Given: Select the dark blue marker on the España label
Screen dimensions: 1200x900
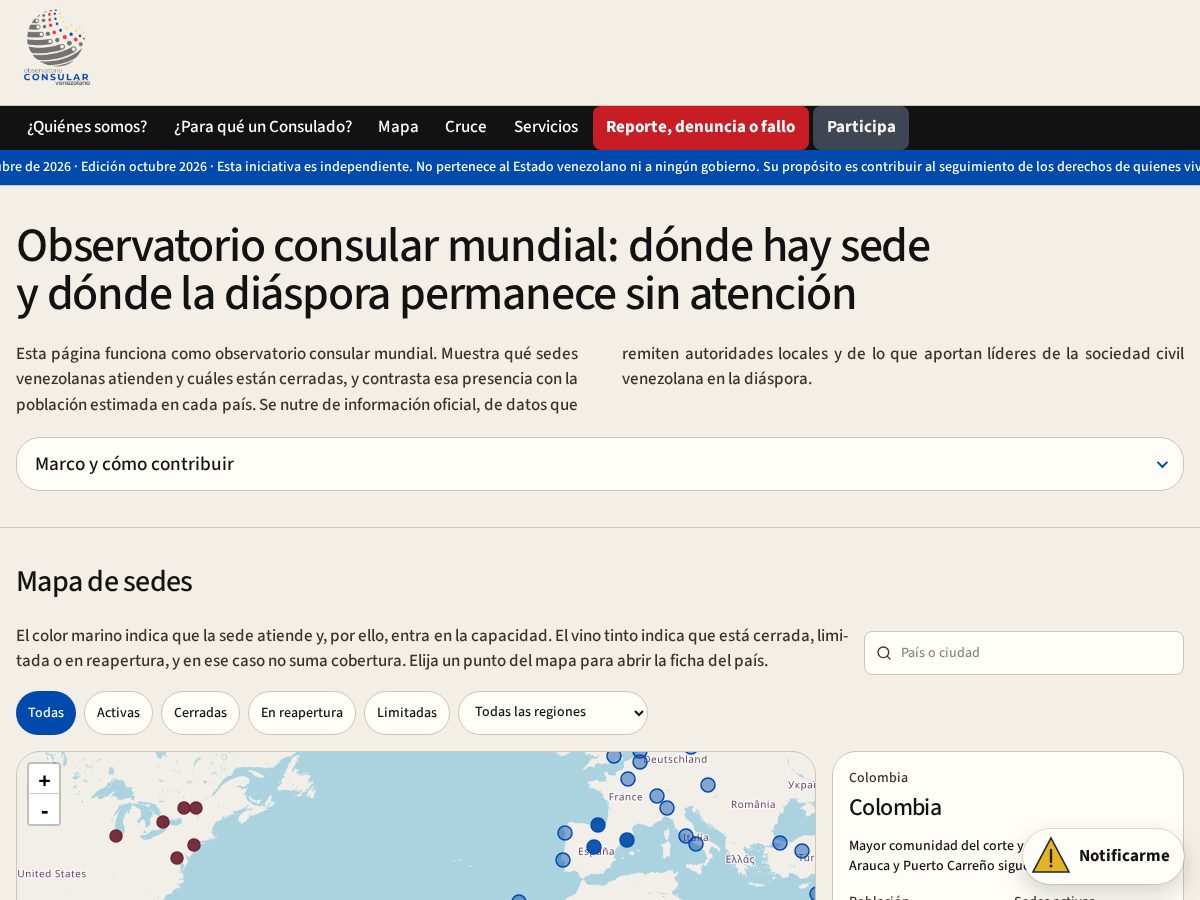Looking at the screenshot, I should point(594,847).
